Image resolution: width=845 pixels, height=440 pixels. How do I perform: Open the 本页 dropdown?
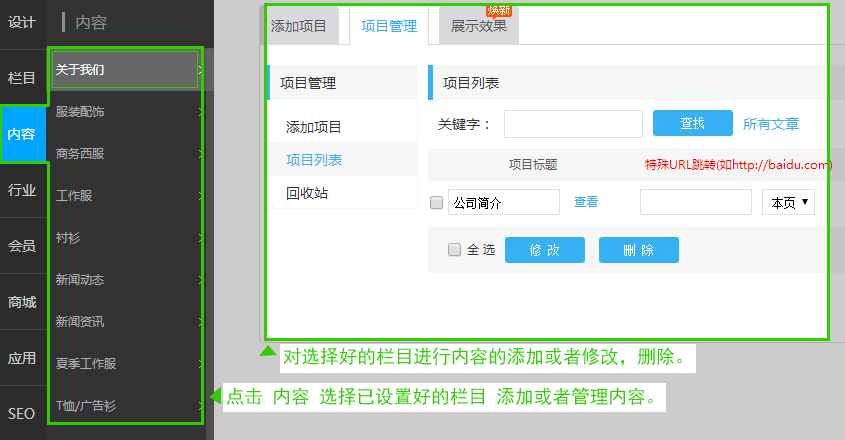tap(789, 202)
